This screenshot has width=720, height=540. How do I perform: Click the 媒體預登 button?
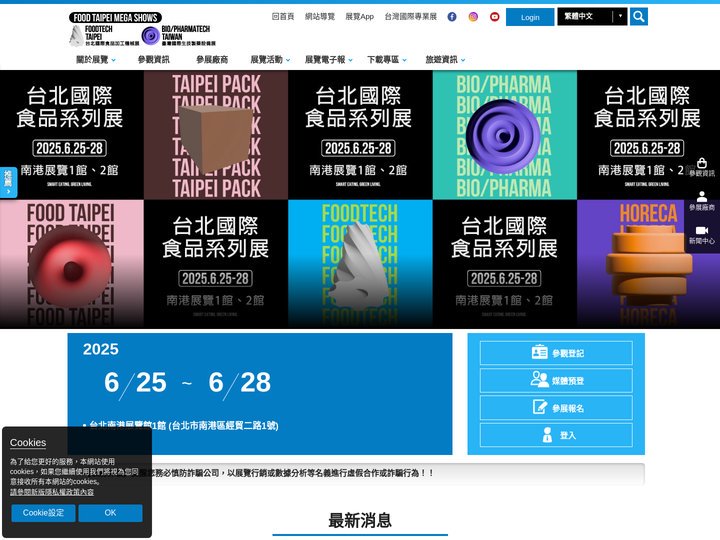coord(556,380)
